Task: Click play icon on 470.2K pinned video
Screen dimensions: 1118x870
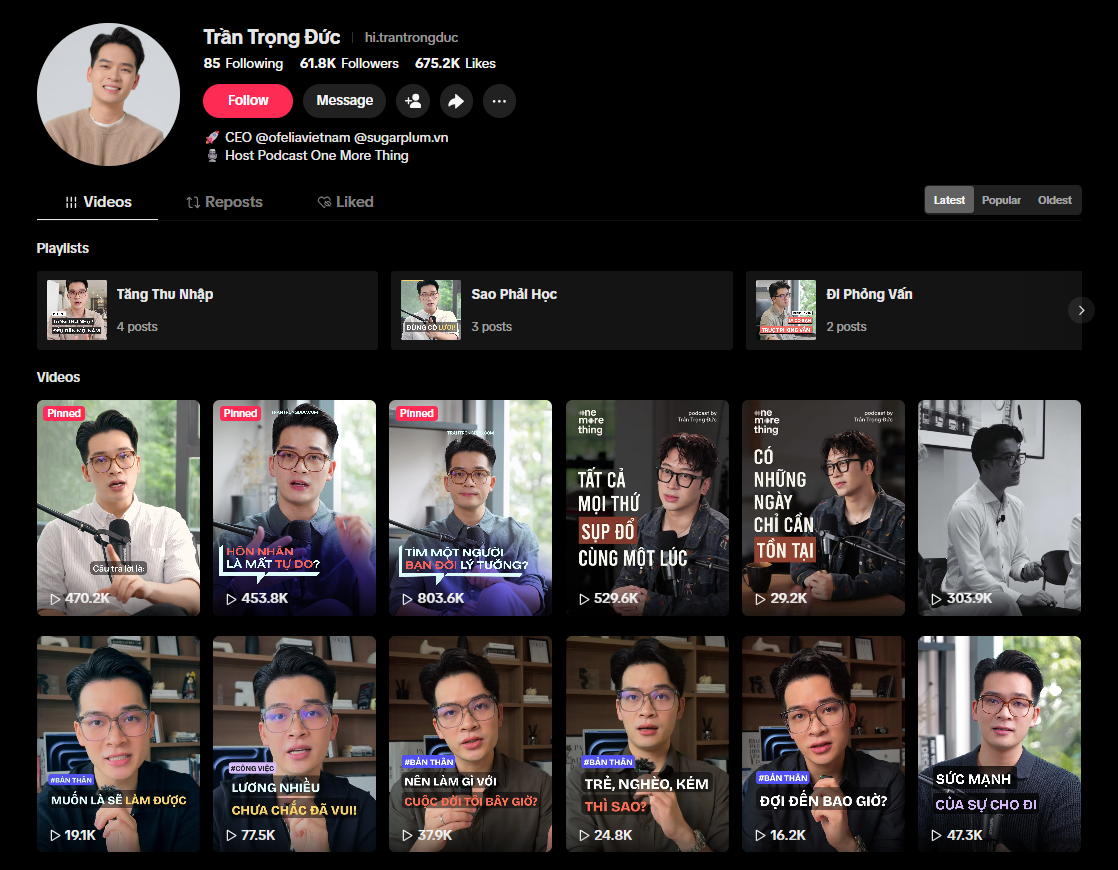Action: [55, 599]
